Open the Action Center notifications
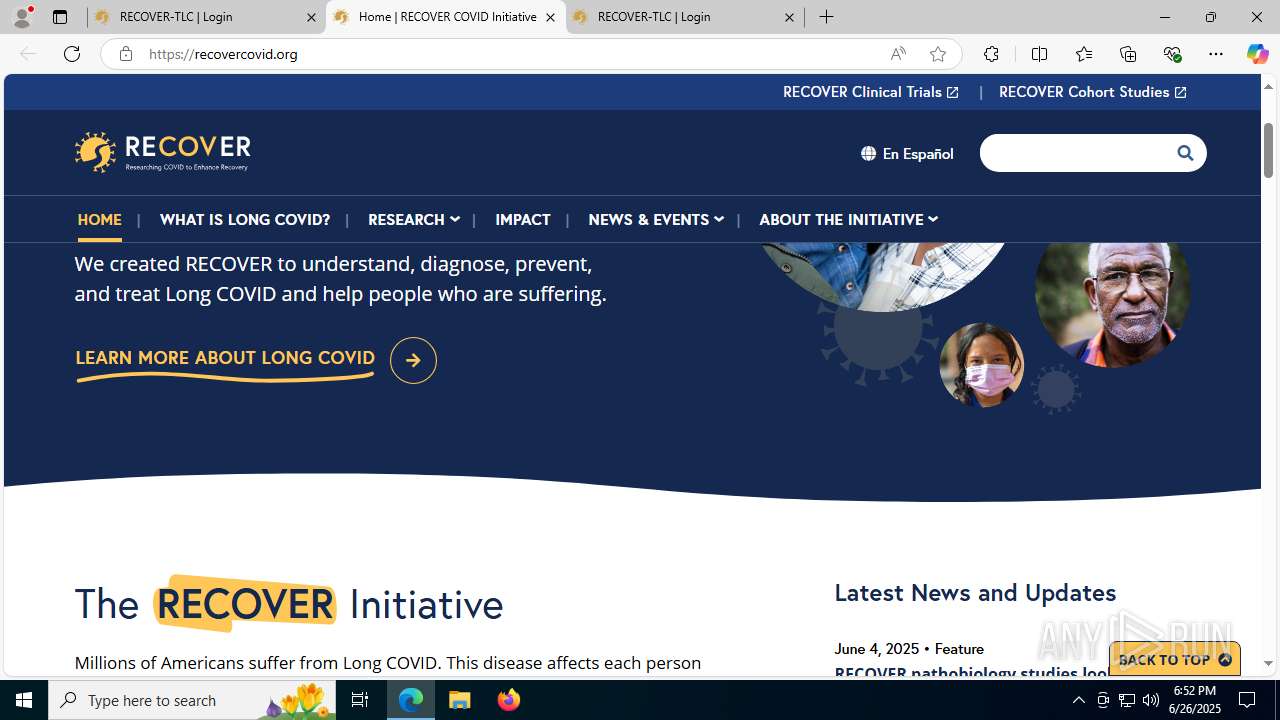The height and width of the screenshot is (720, 1280). 1248,700
